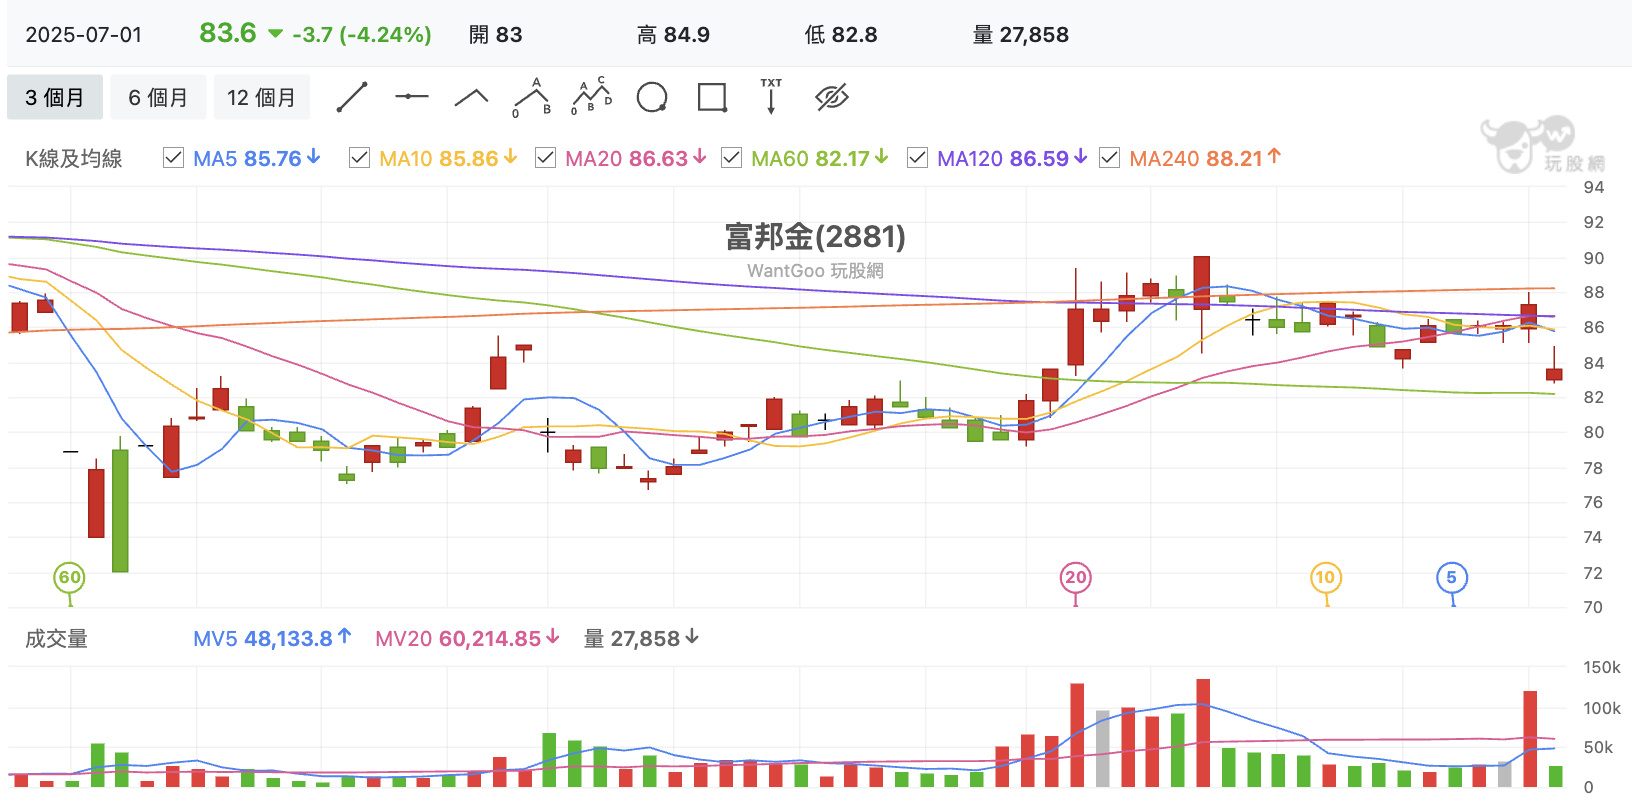Screen dimensions: 1632x802
Task: Select the circle drawing tool
Action: pos(652,97)
